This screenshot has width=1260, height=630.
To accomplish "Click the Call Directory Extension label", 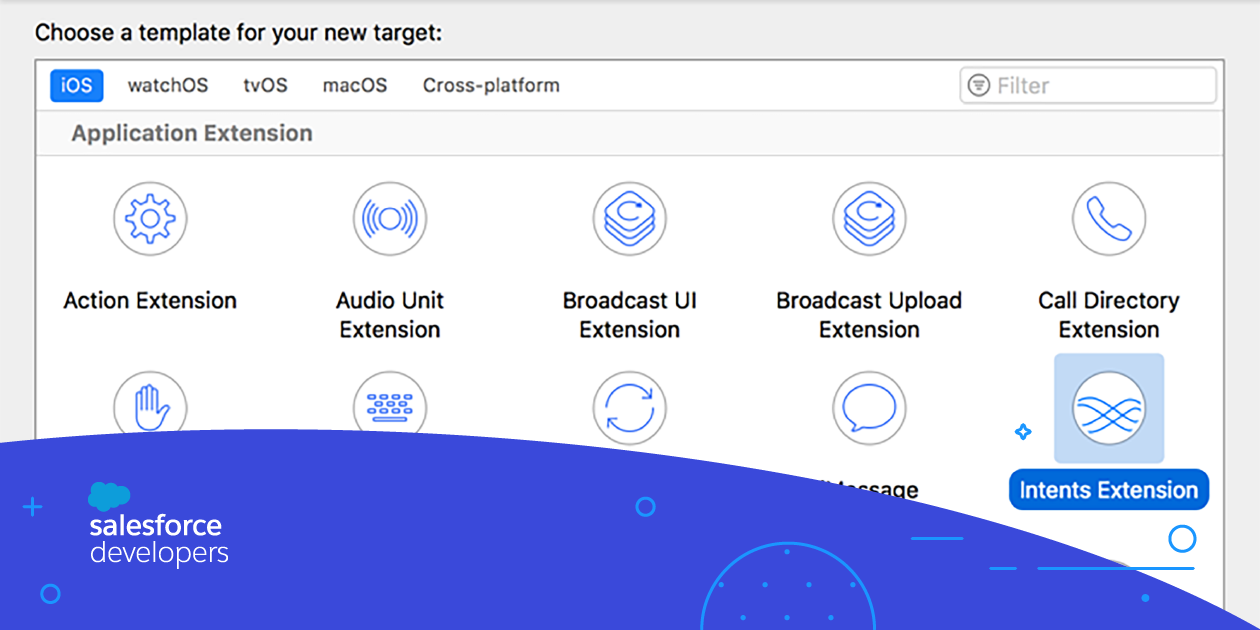I will (1109, 315).
